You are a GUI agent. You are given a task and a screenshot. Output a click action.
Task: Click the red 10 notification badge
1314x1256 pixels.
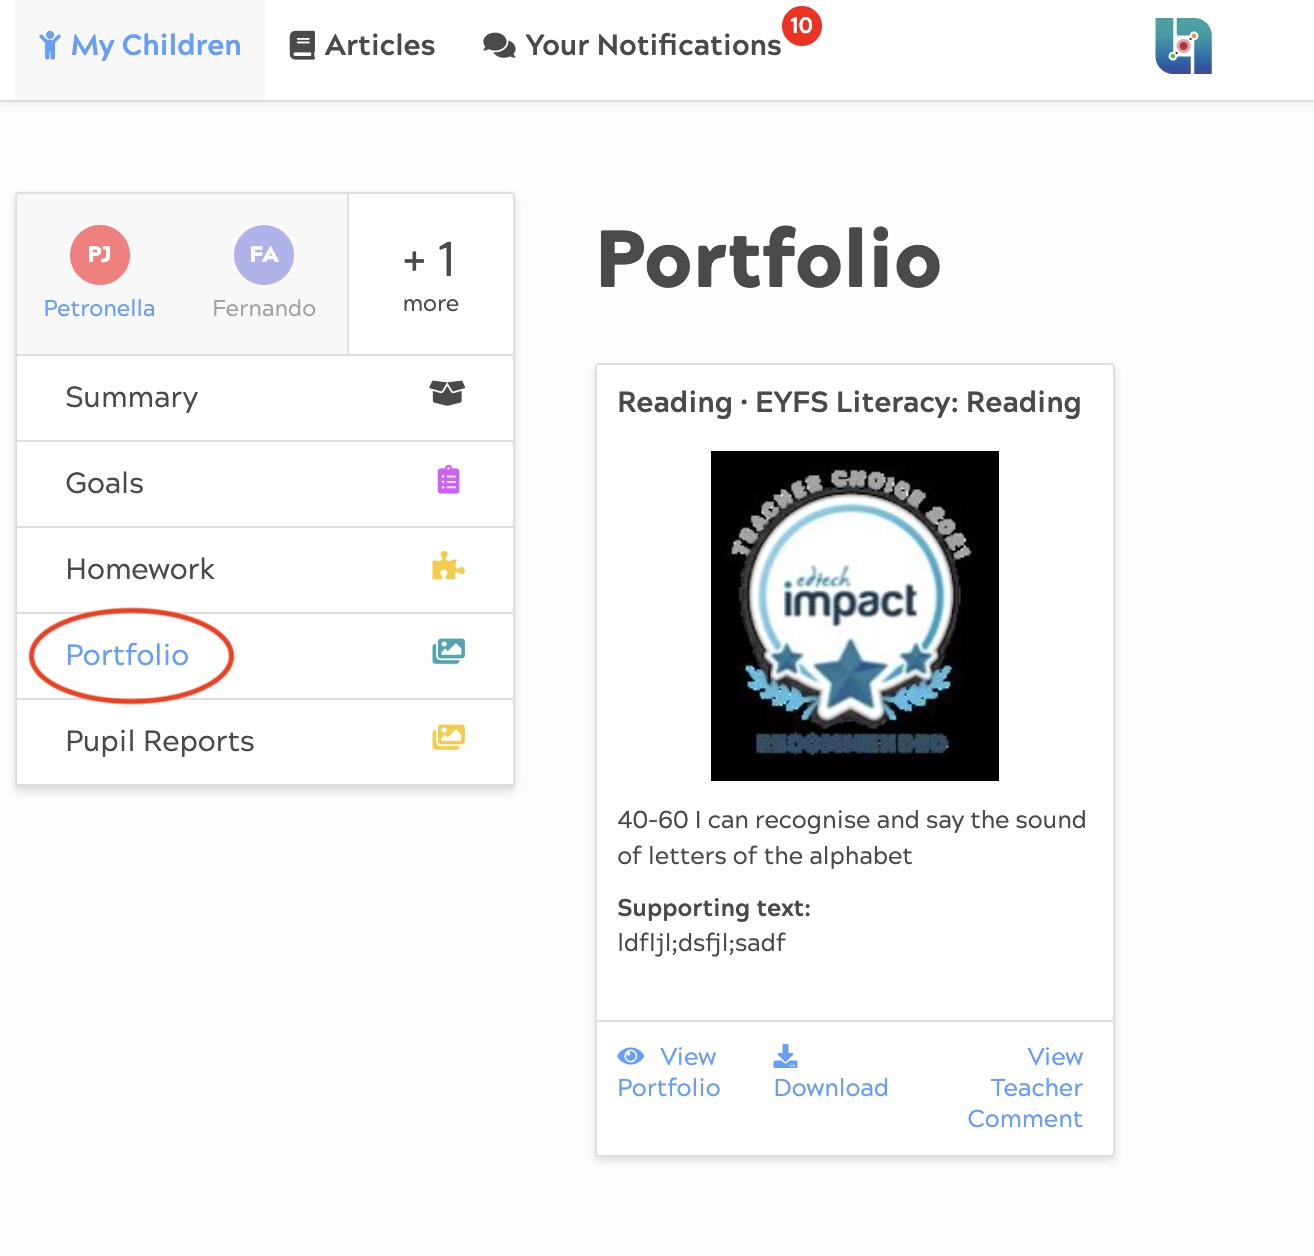click(801, 26)
